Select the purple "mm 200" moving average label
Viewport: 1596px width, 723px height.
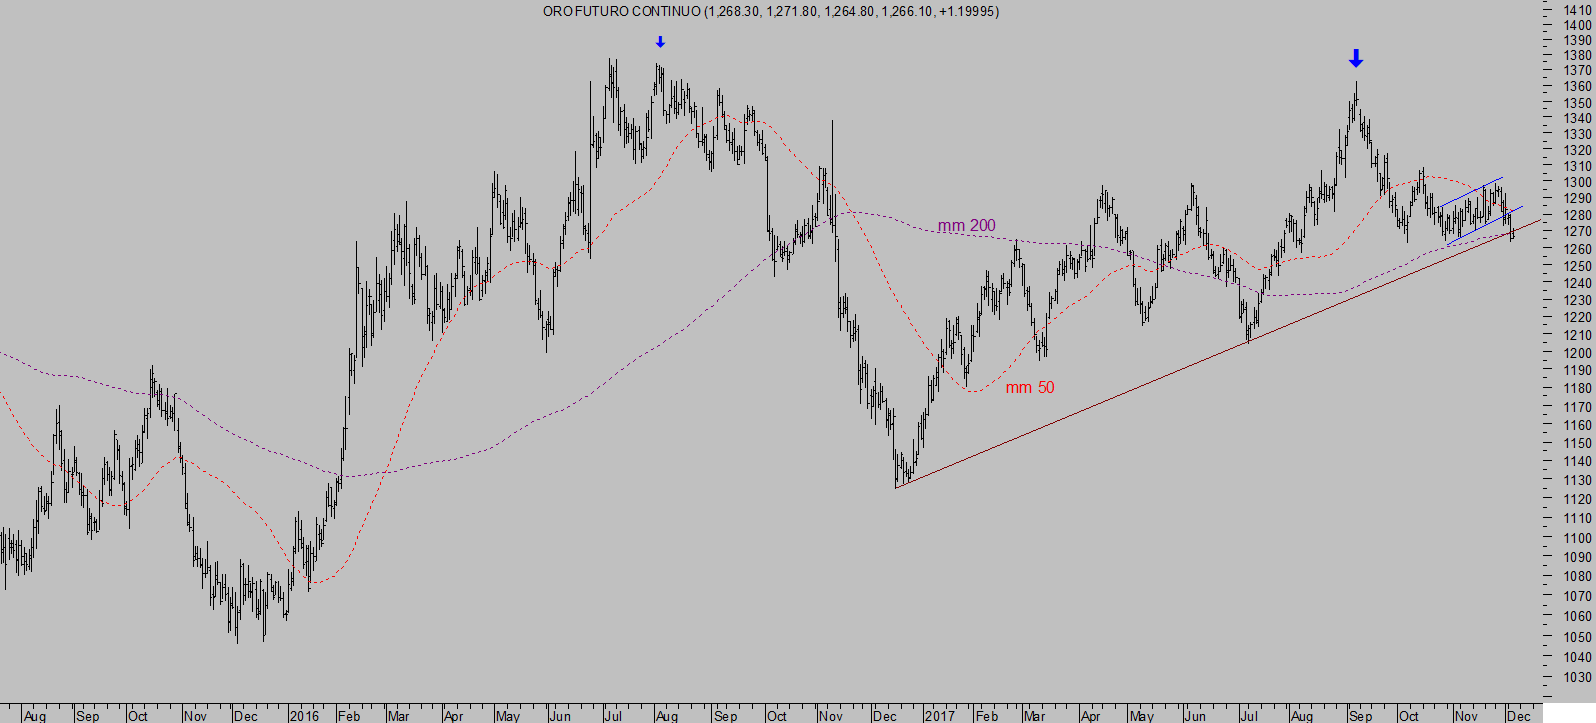(966, 226)
